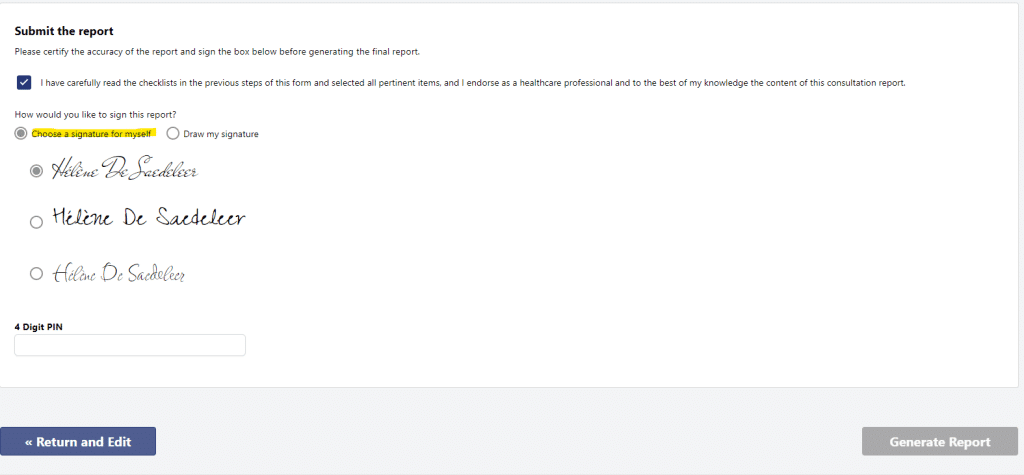Screen dimensions: 1024x475
Task: Click the "Submit the report" heading
Action: click(64, 31)
